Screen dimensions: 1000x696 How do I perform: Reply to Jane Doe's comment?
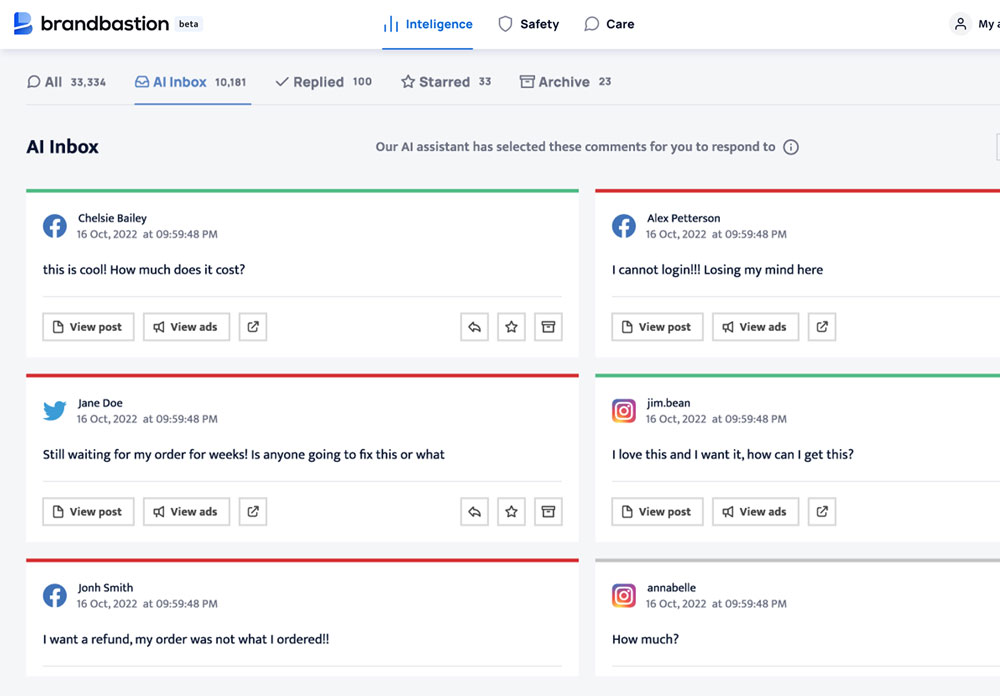tap(474, 512)
